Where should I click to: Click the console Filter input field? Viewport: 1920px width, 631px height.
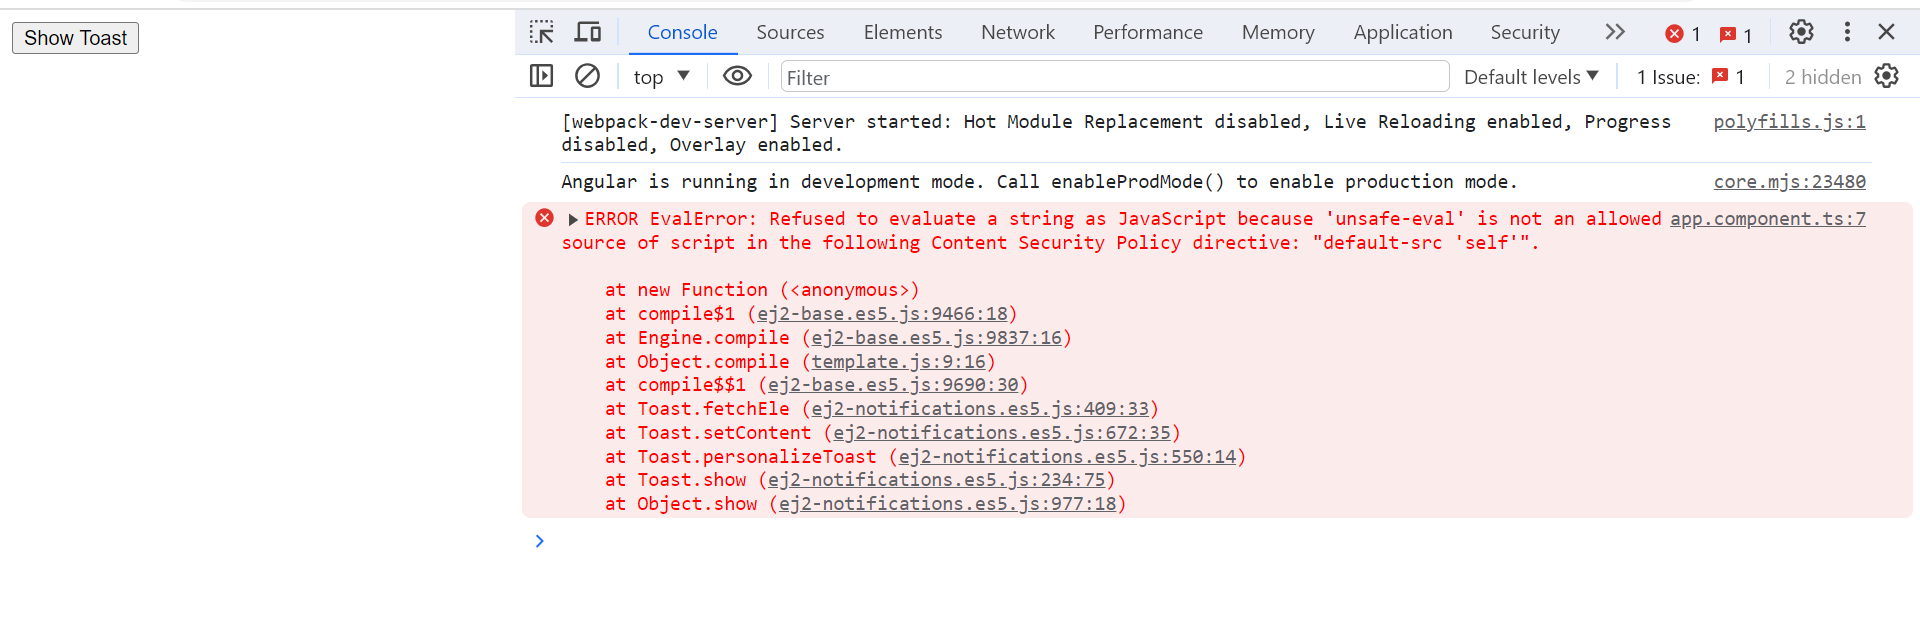point(1115,77)
